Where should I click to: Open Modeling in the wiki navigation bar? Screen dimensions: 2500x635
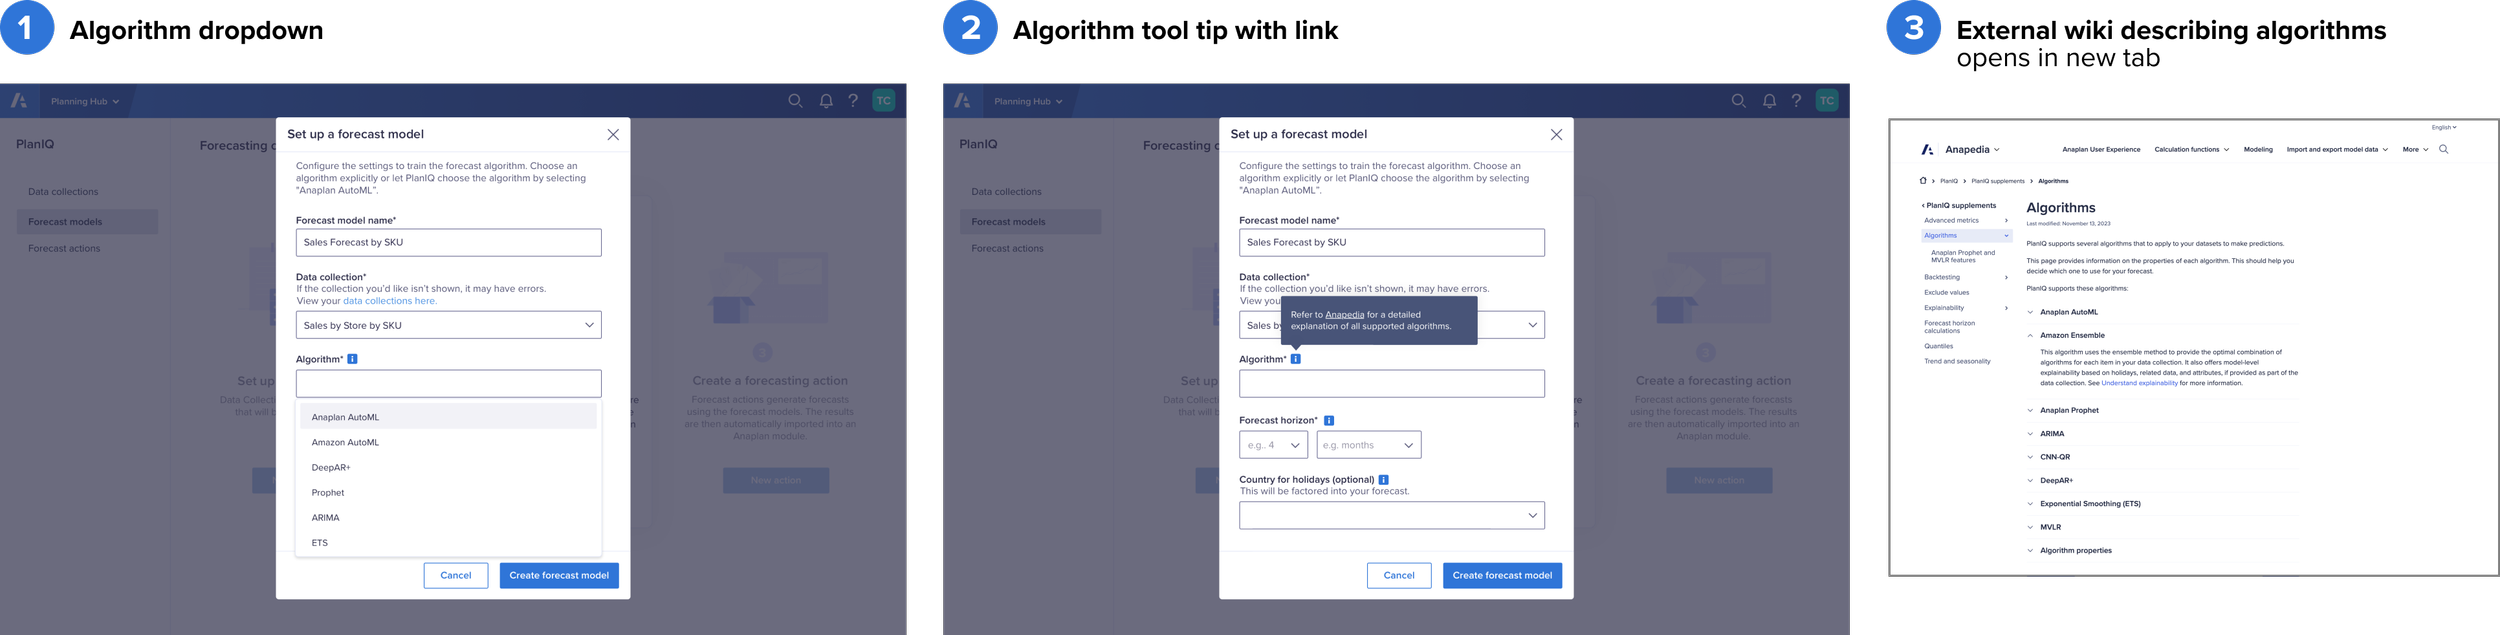coord(2258,150)
